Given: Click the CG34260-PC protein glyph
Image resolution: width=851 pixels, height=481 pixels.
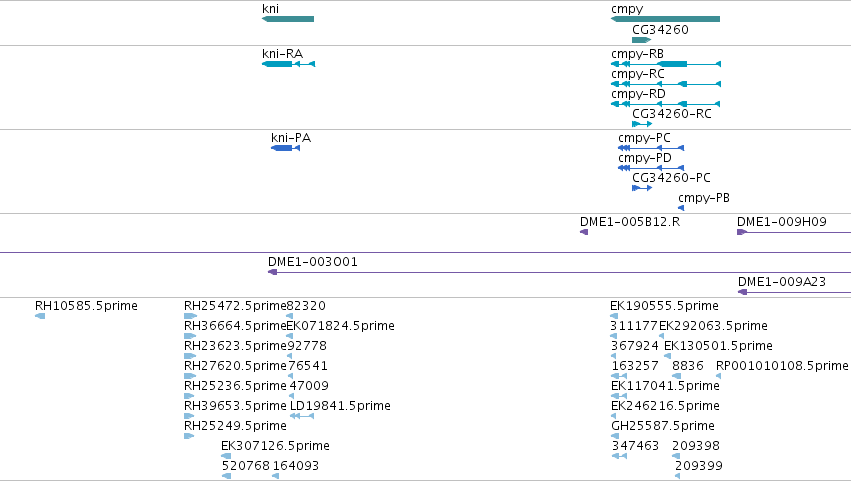Looking at the screenshot, I should click(642, 188).
